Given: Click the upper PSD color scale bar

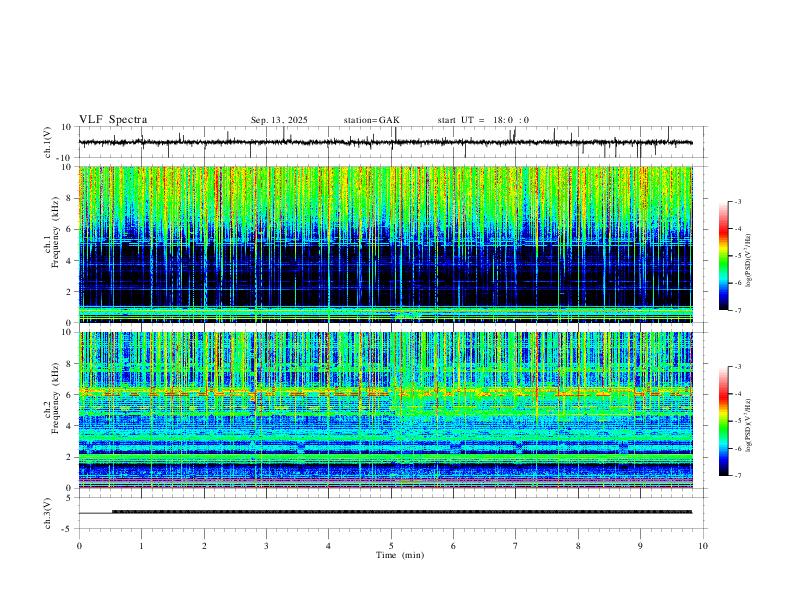Looking at the screenshot, I should point(723,256).
